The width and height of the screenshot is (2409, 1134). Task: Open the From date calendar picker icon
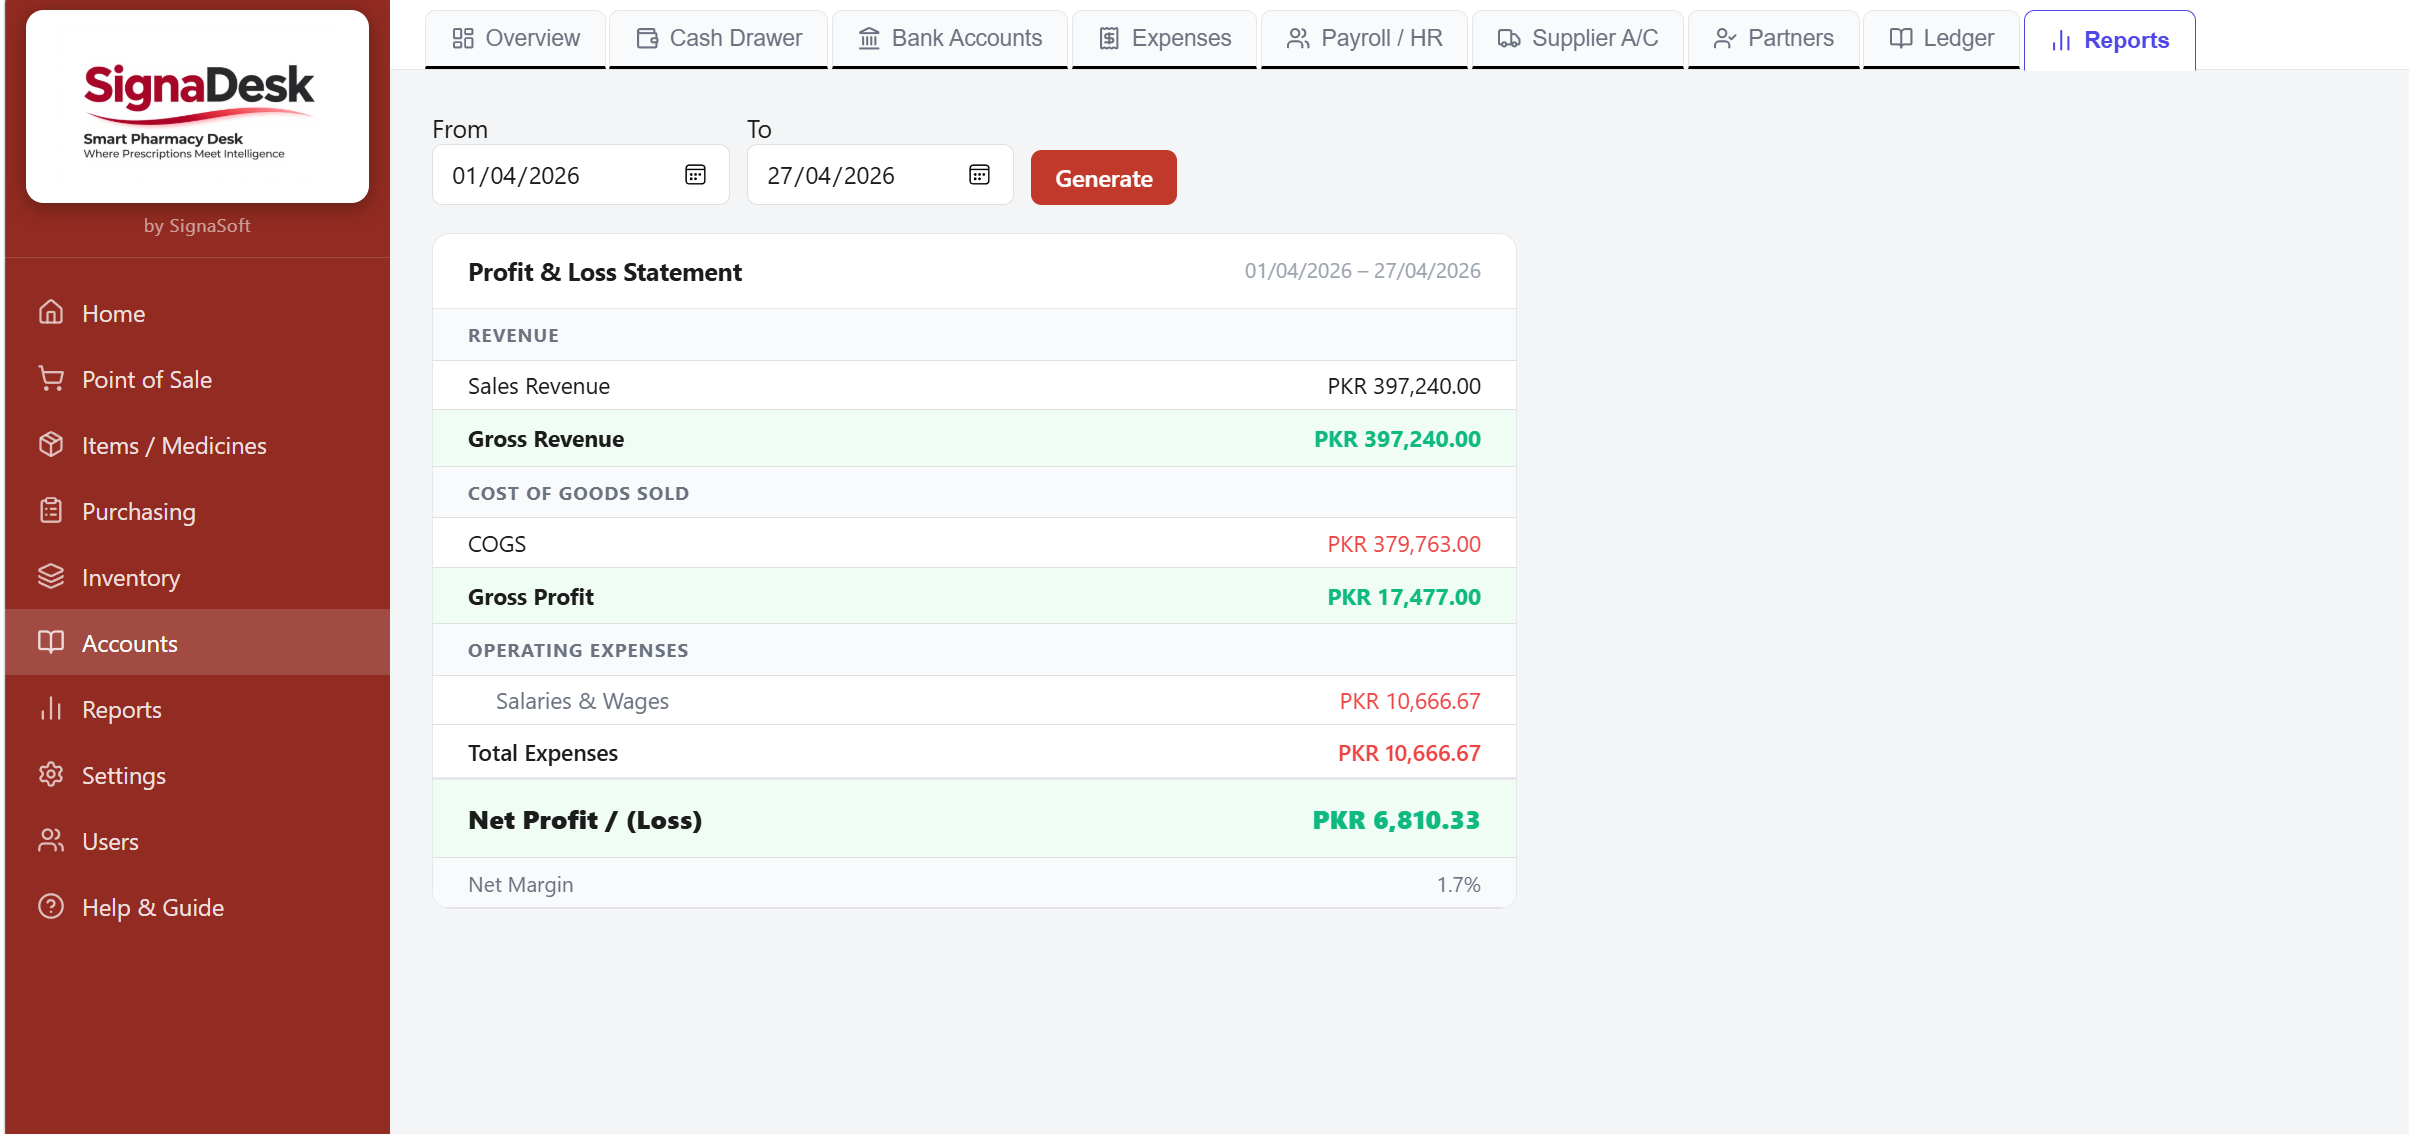tap(695, 175)
